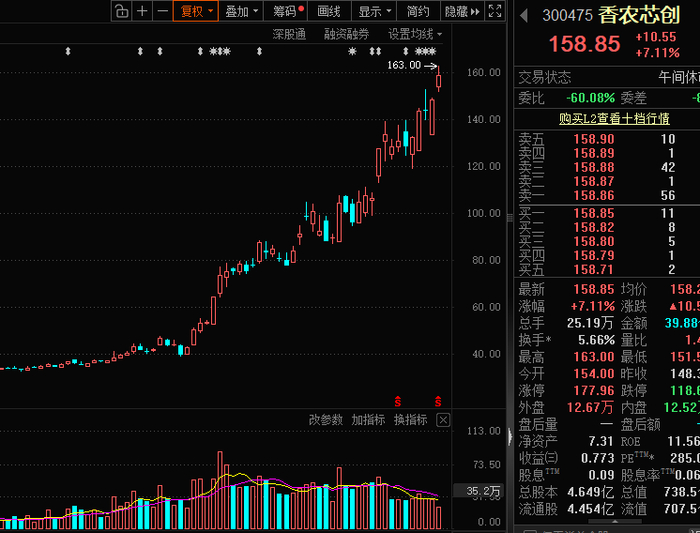The height and width of the screenshot is (533, 700).
Task: Click the 今开 value 154.00
Action: coord(594,374)
